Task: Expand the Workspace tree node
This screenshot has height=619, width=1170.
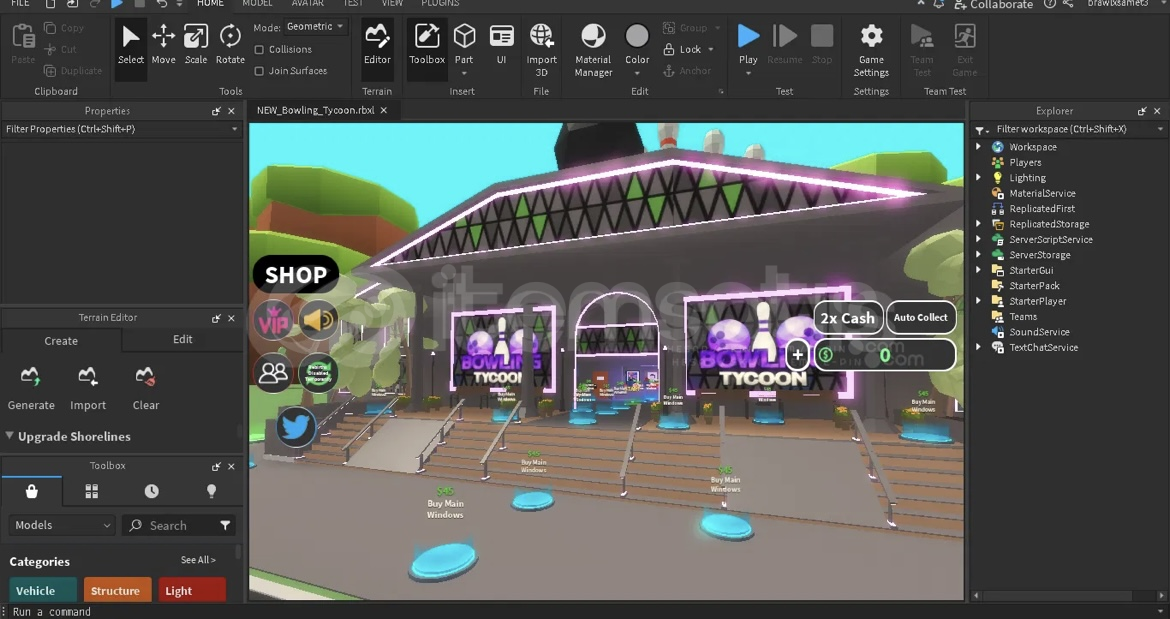Action: coord(978,147)
